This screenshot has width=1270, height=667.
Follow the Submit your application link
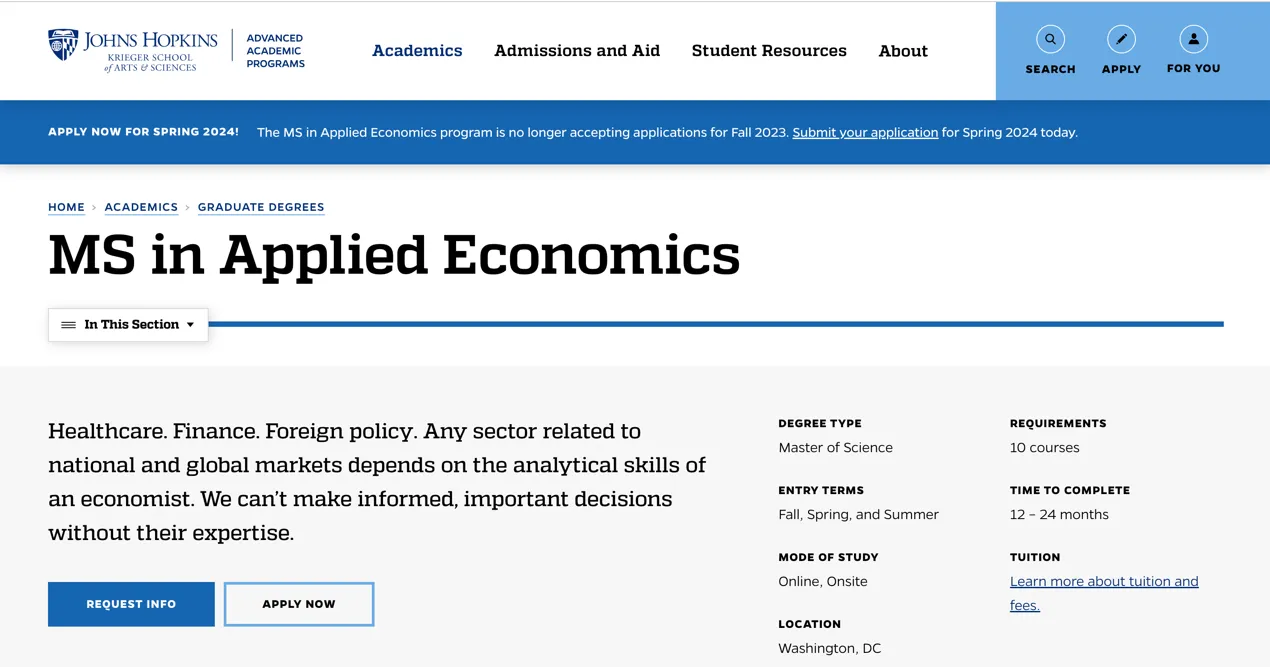[865, 132]
